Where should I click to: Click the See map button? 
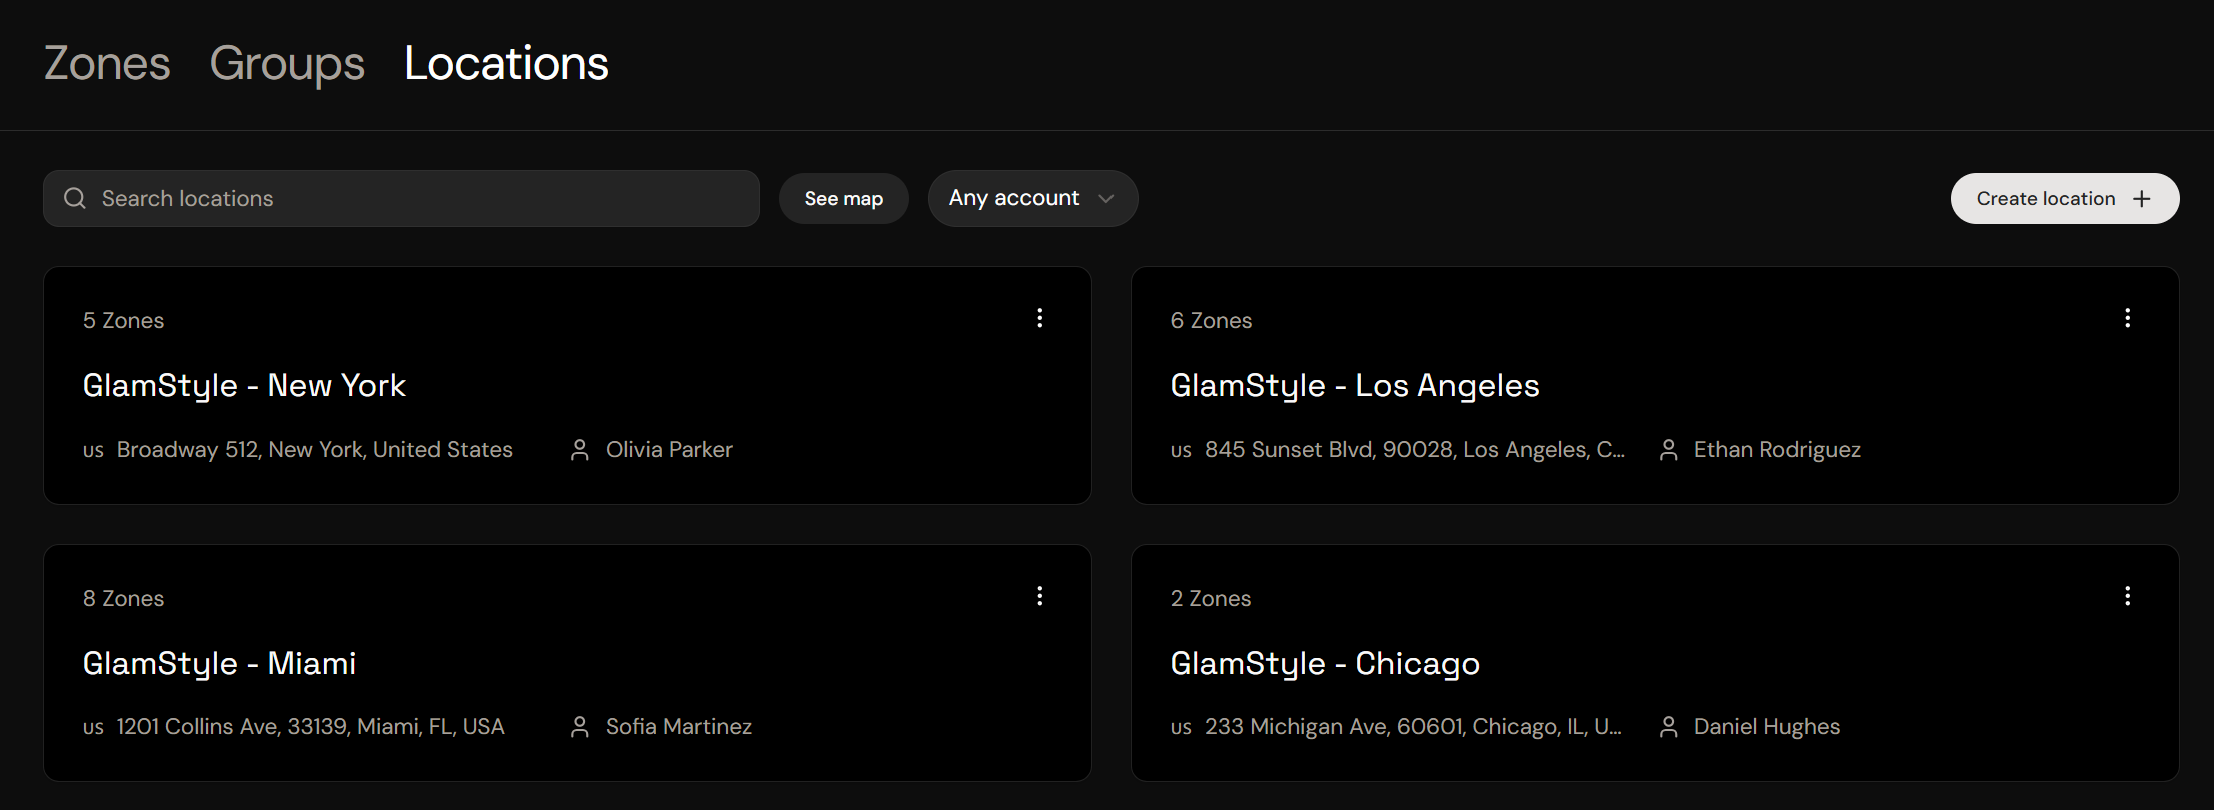coord(844,198)
